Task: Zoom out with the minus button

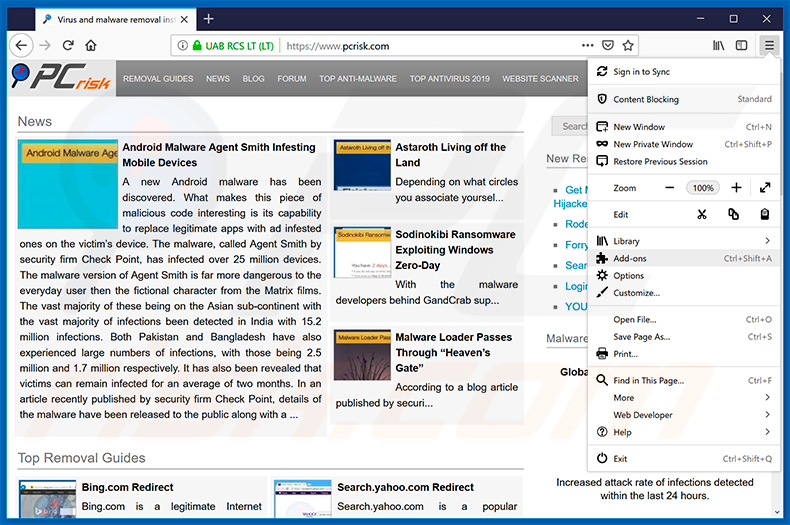Action: coord(669,188)
